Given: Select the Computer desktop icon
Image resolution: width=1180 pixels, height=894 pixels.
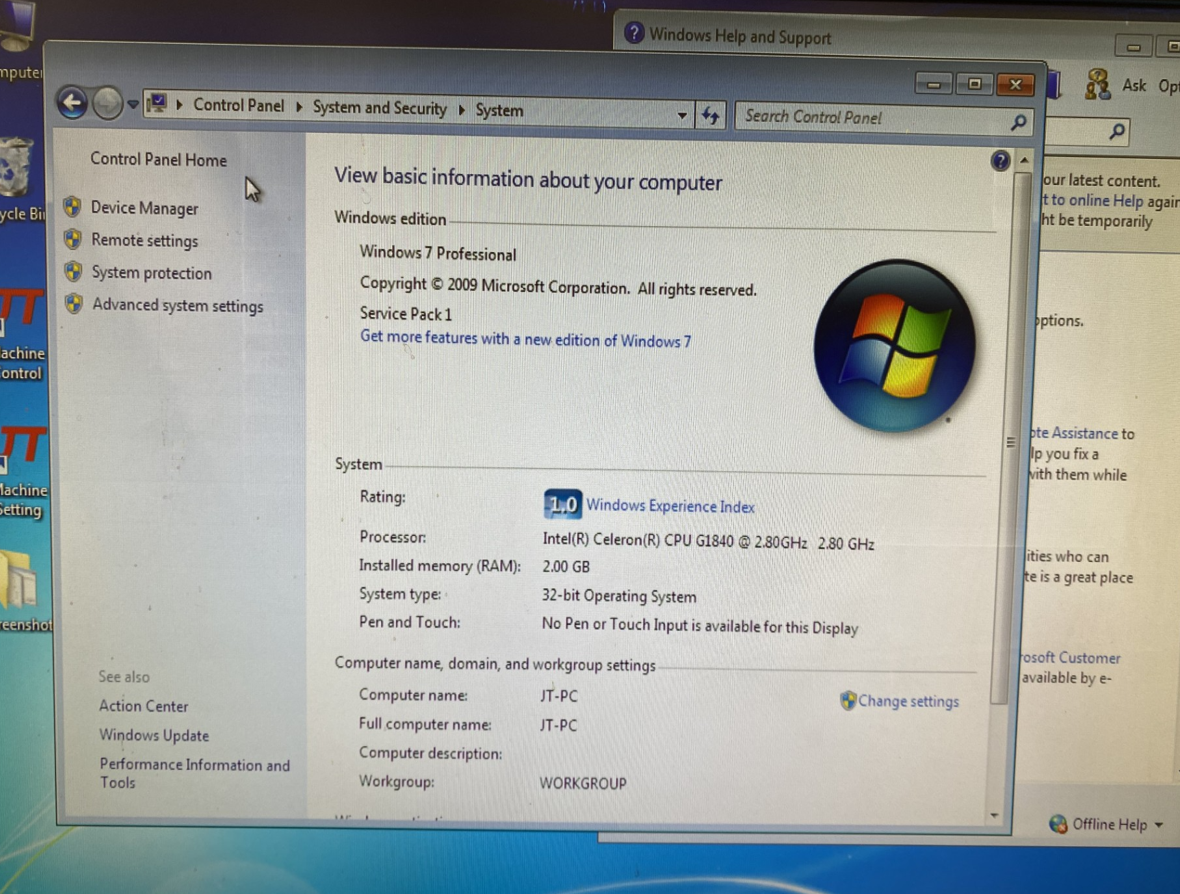Looking at the screenshot, I should click(x=20, y=41).
